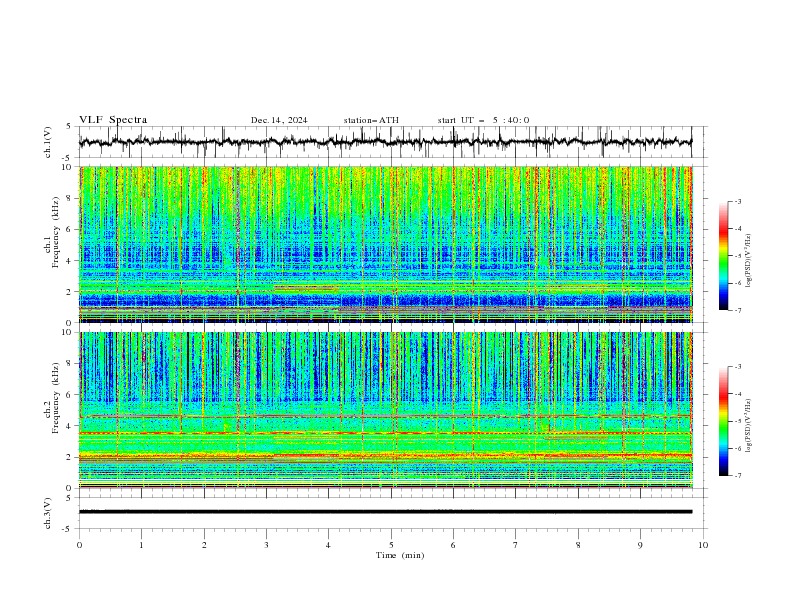Click the "start UT = 5 :40: 0" label

click(x=483, y=120)
